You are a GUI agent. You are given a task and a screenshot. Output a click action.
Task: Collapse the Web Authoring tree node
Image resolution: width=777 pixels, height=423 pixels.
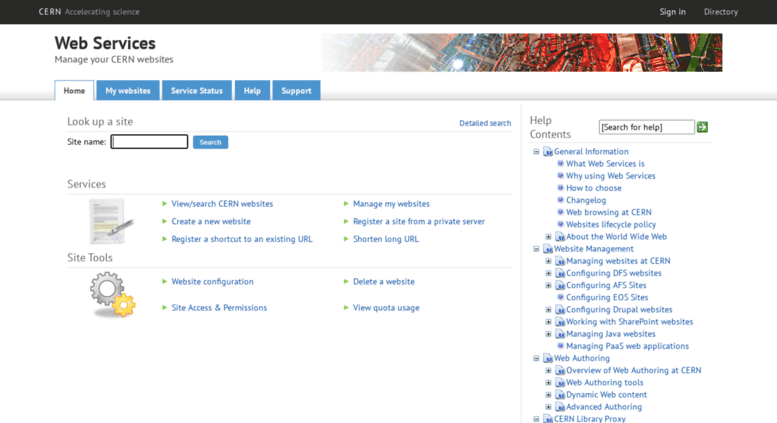point(536,358)
